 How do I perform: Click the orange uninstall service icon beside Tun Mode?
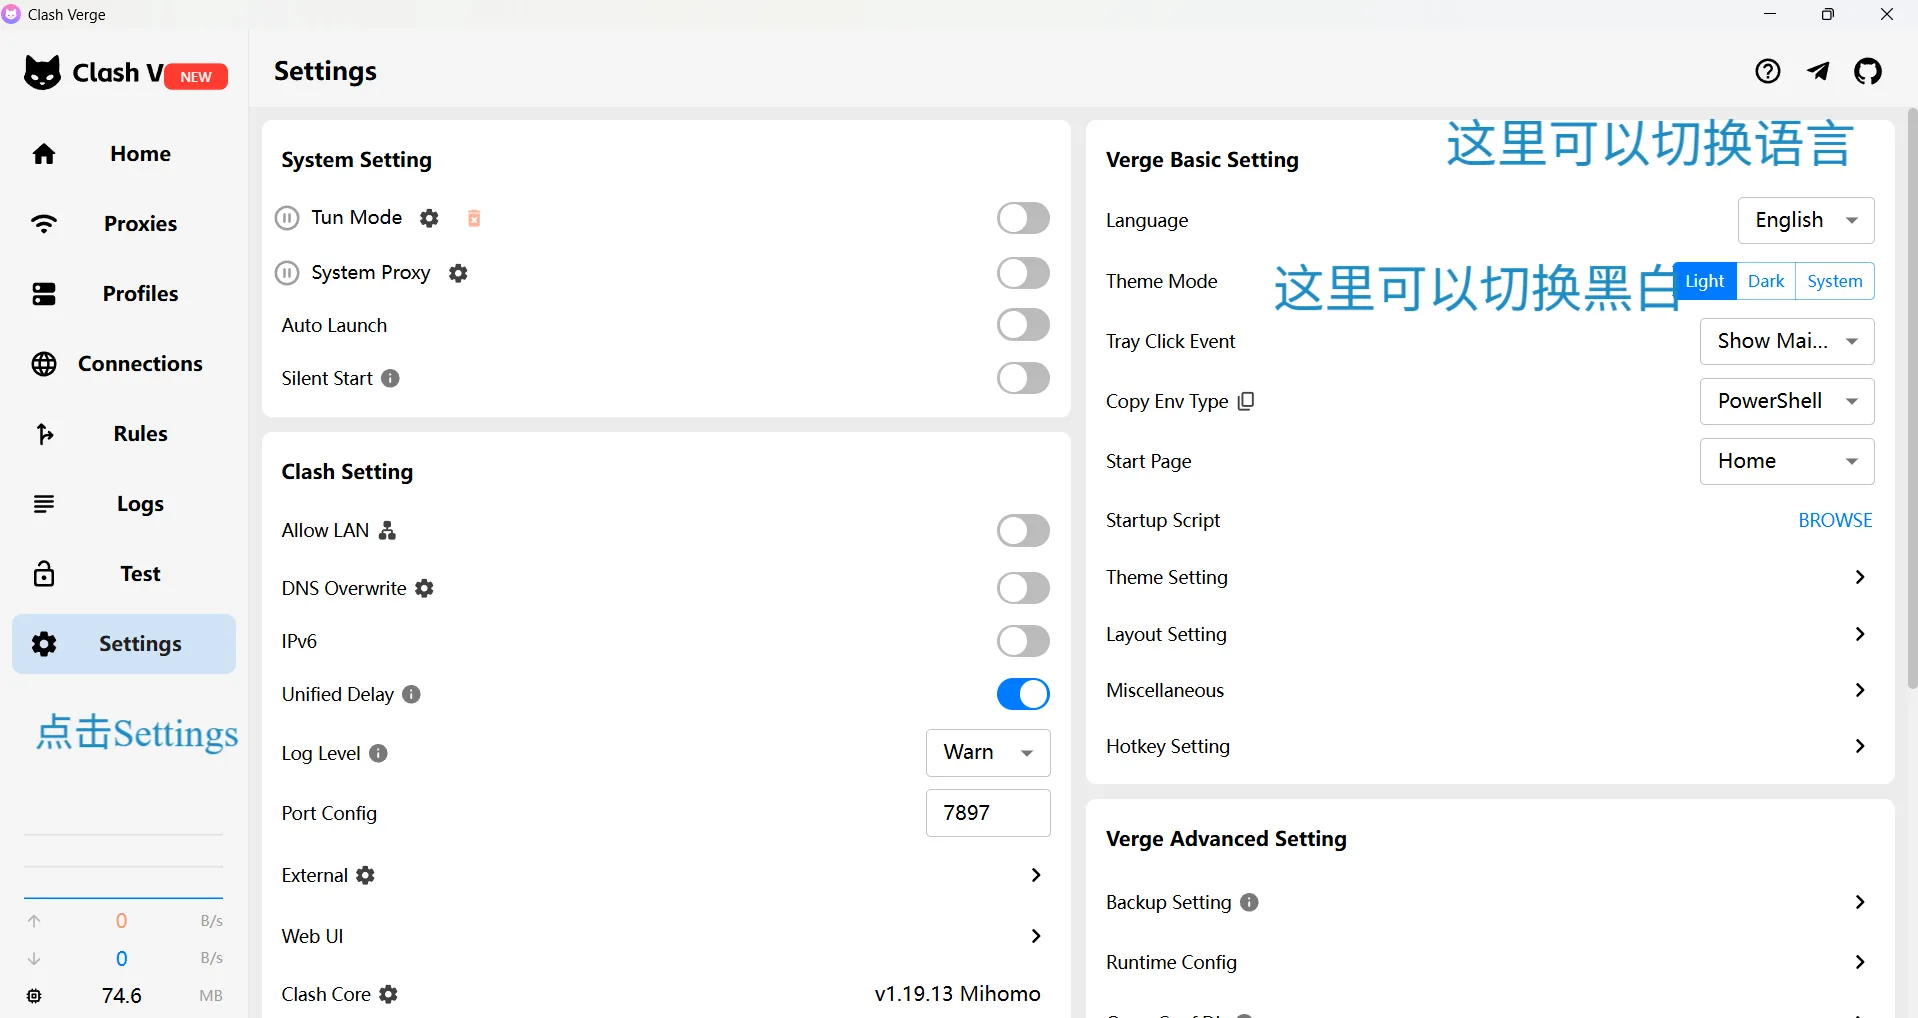pos(474,218)
